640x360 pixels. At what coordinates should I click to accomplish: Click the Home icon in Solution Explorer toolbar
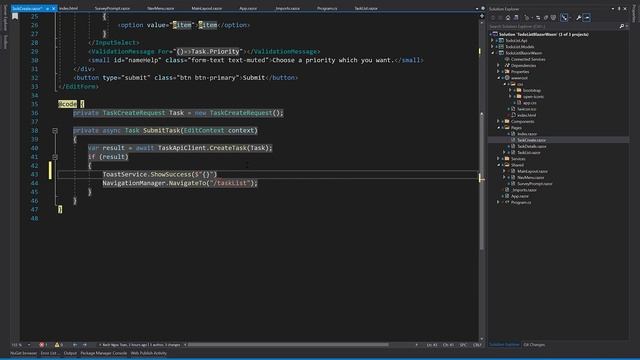508,18
